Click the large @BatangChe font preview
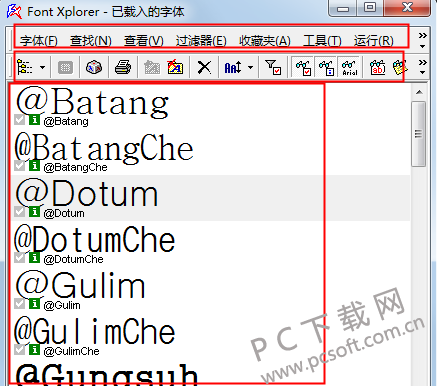437x386 pixels. tap(104, 149)
